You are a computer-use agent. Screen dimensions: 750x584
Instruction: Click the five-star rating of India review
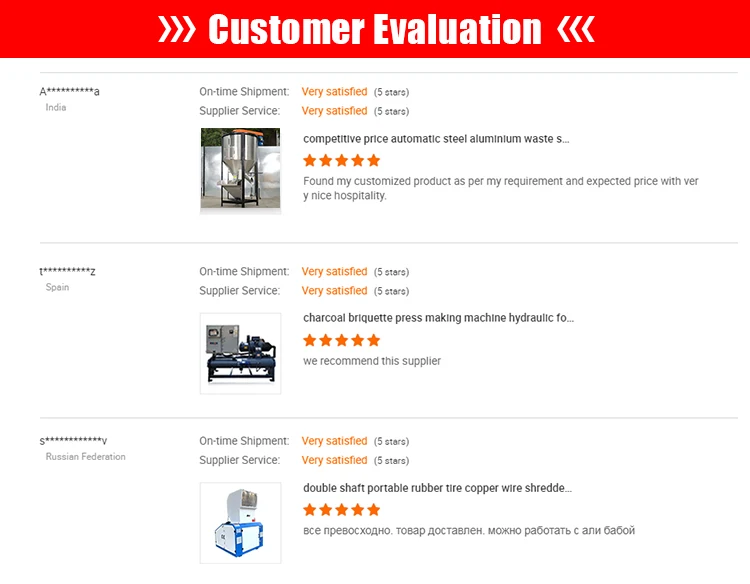(342, 160)
